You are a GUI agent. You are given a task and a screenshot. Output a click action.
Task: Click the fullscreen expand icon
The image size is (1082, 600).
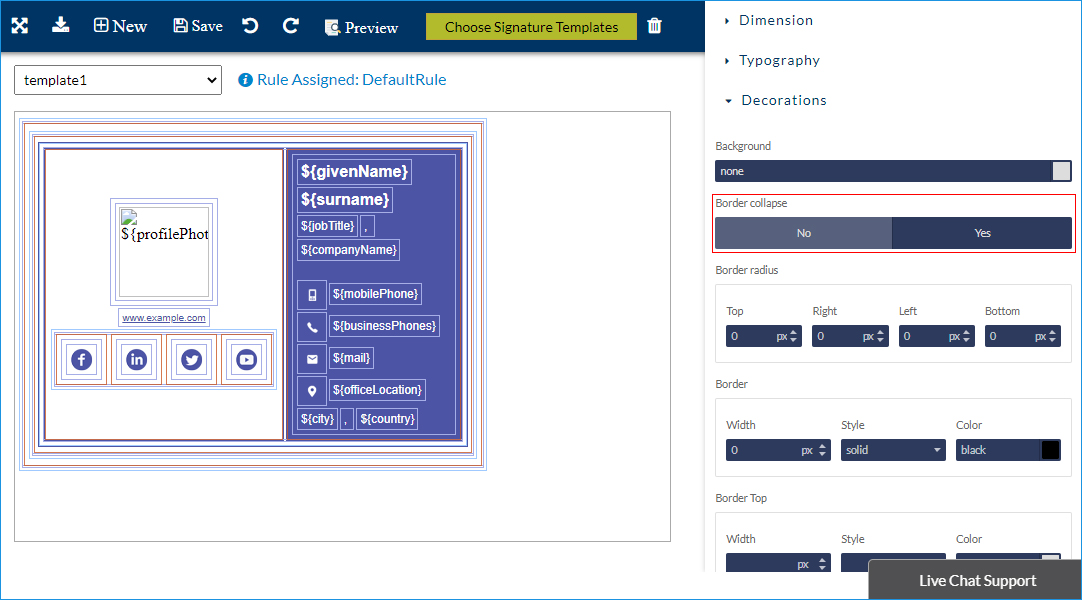coord(19,26)
